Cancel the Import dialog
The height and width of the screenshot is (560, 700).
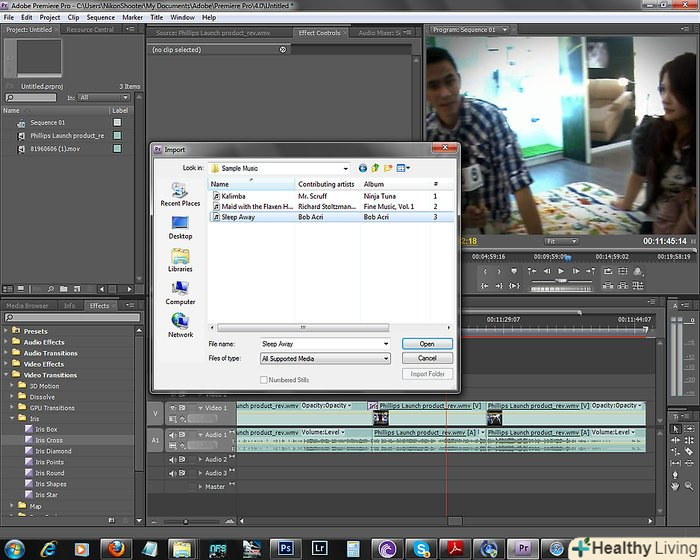[427, 358]
